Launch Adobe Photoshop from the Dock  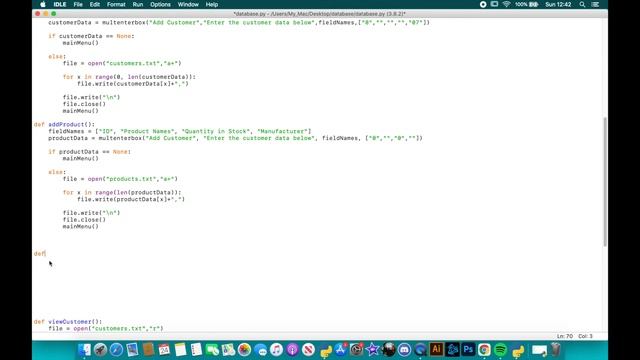[x=468, y=349]
